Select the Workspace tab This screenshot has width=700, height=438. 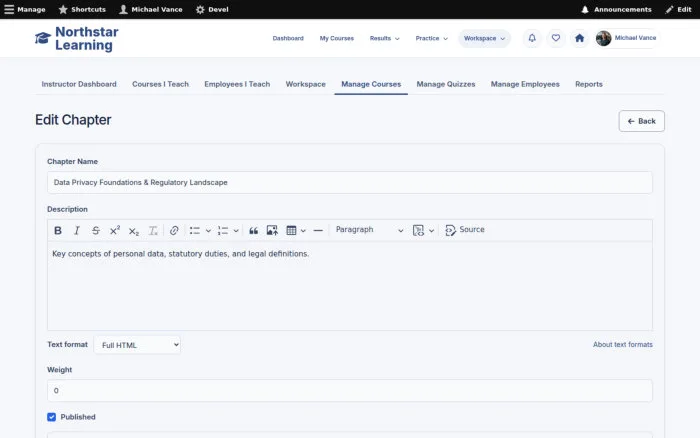pyautogui.click(x=305, y=84)
